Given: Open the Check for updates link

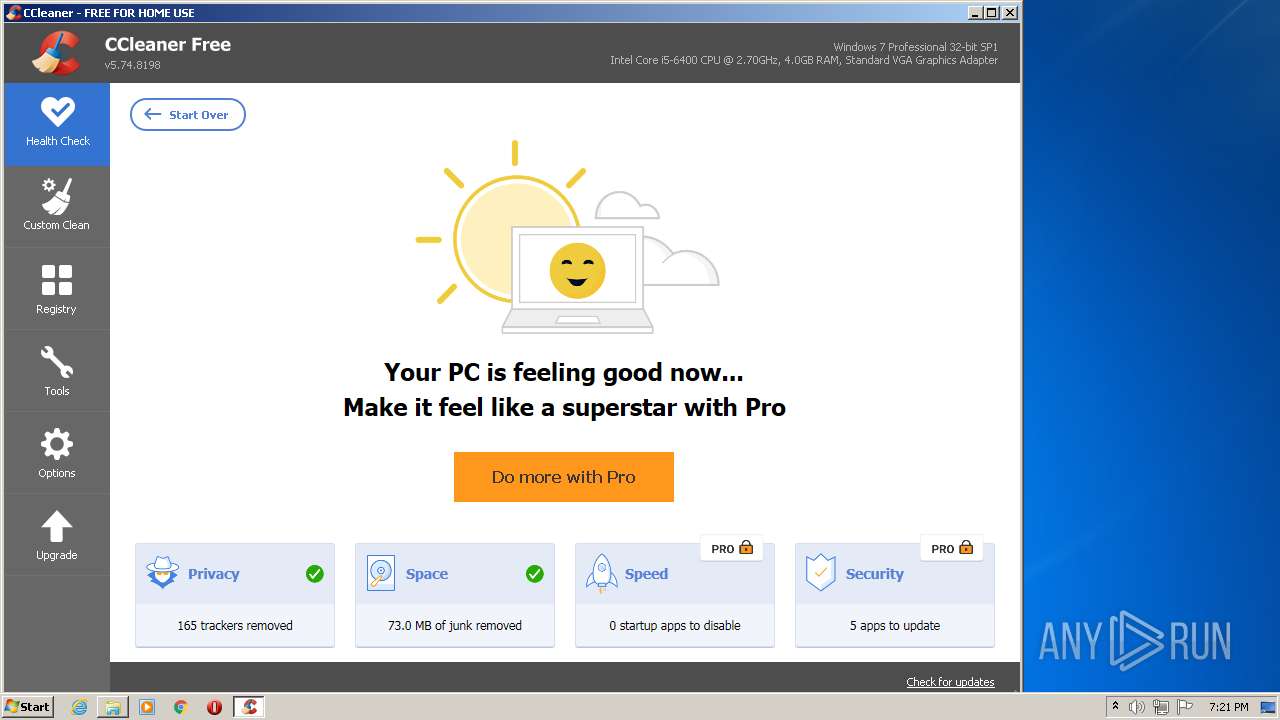Looking at the screenshot, I should click(950, 682).
